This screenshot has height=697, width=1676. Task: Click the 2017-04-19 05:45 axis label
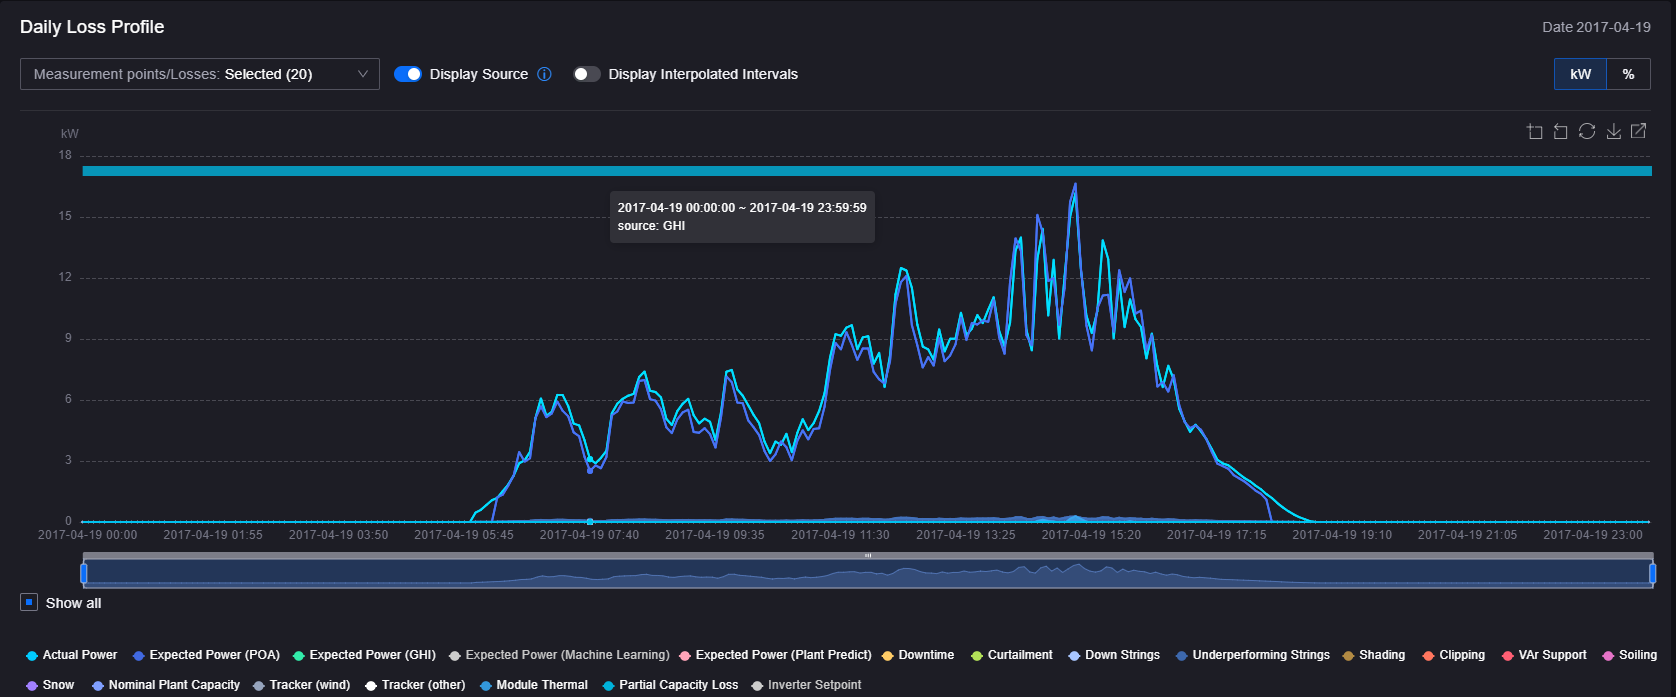coord(464,535)
